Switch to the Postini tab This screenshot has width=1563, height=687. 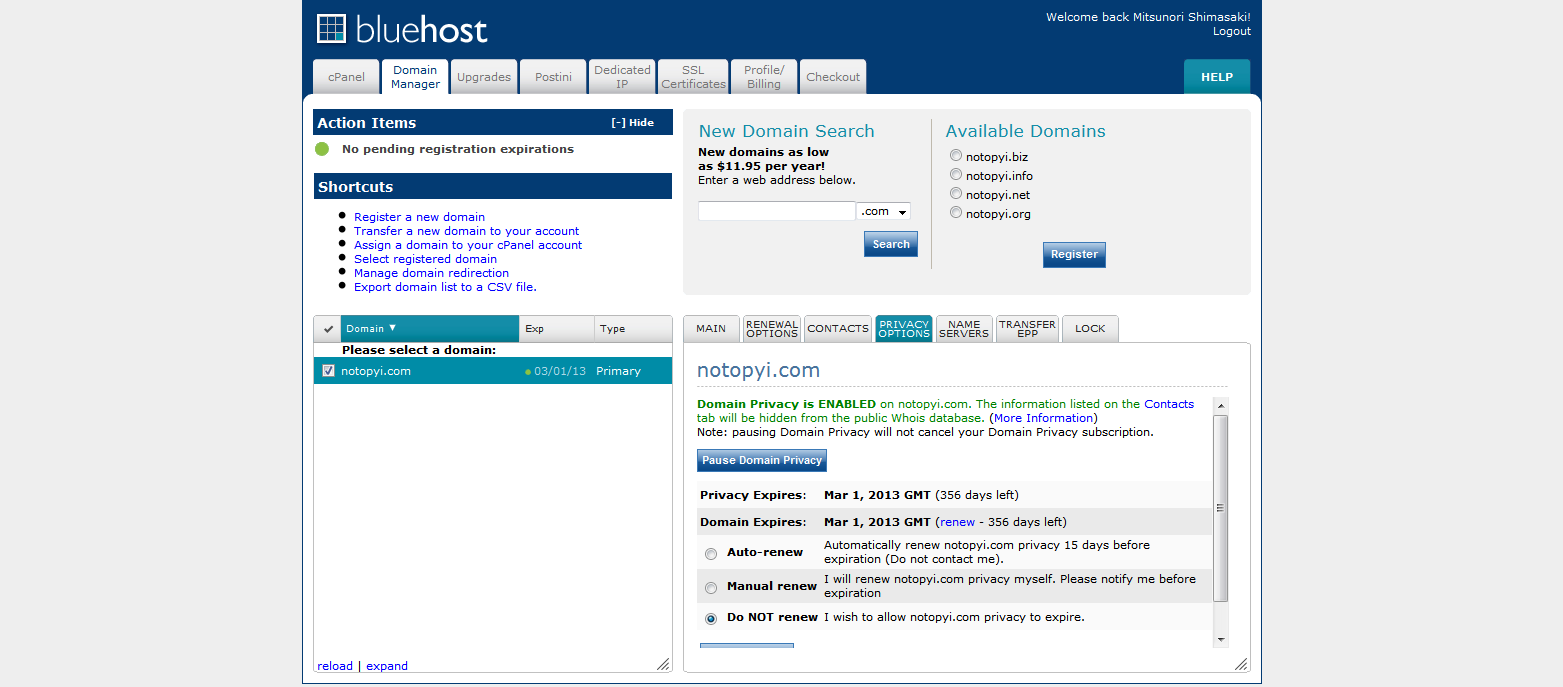[553, 77]
